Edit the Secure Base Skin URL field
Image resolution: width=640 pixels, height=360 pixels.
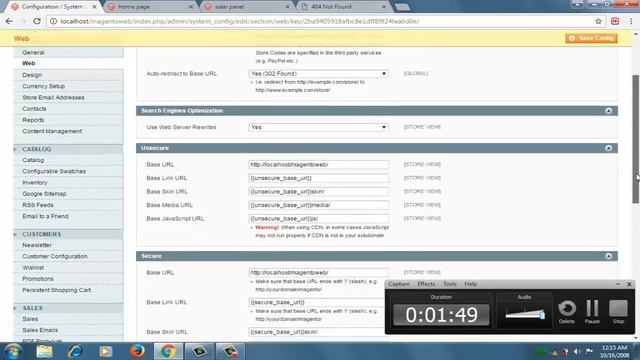316,332
